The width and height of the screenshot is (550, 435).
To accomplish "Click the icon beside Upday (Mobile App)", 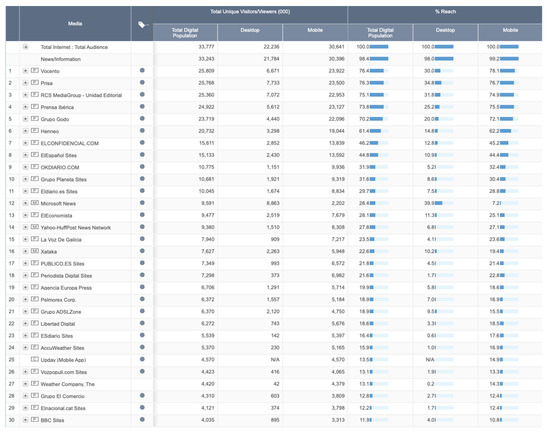I will click(35, 360).
